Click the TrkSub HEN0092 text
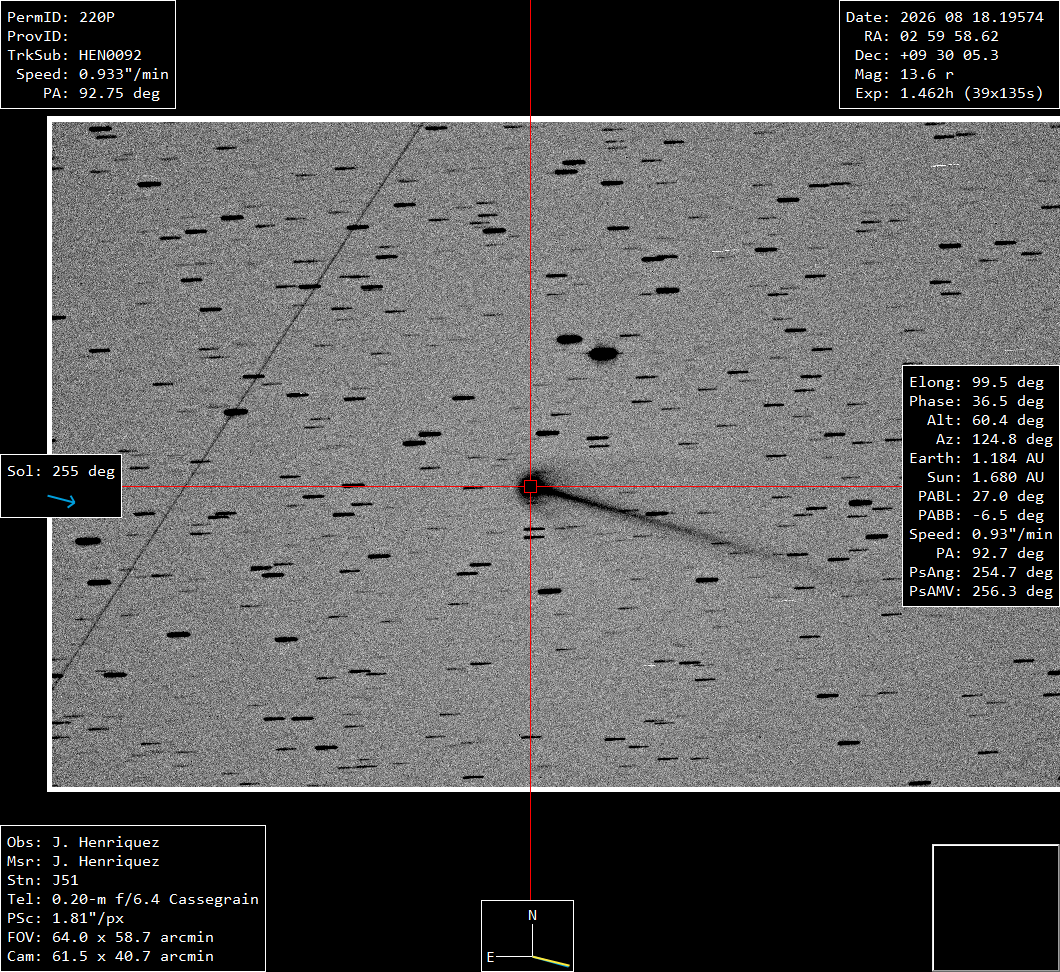Image resolution: width=1060 pixels, height=972 pixels. [74, 55]
